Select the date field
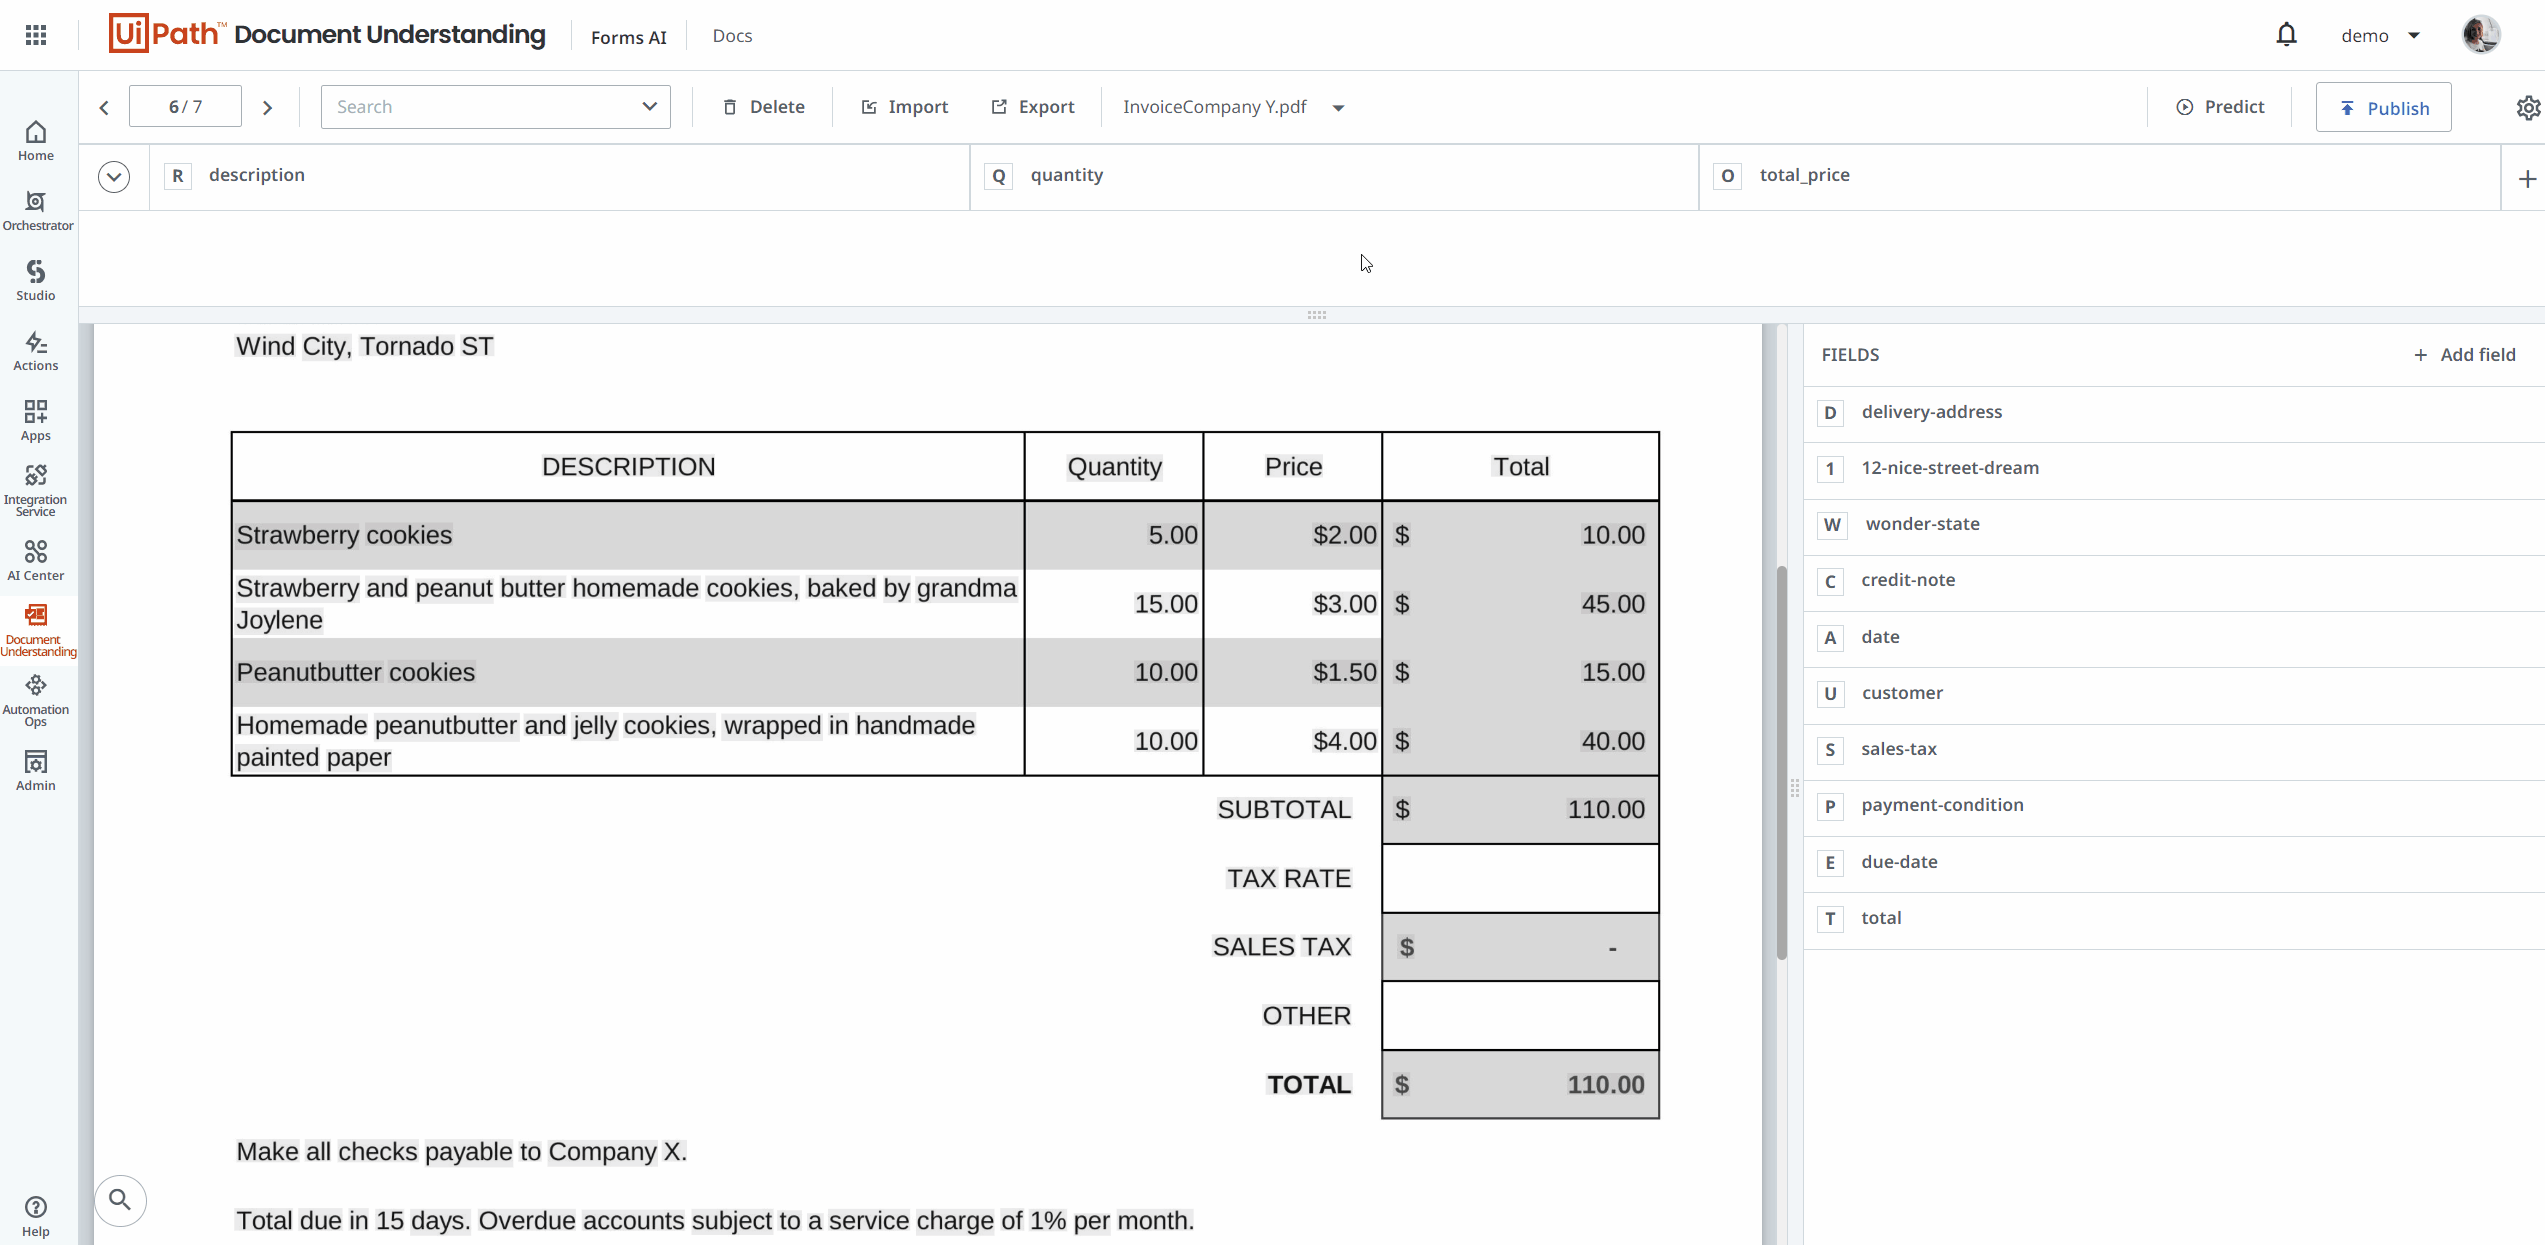Viewport: 2545px width, 1245px height. [x=2175, y=638]
